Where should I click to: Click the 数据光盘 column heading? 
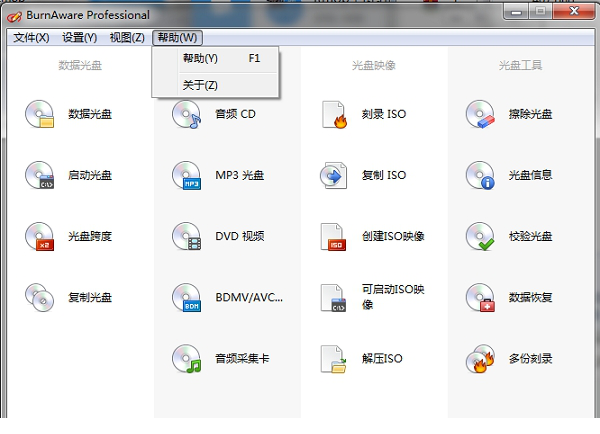pos(80,65)
